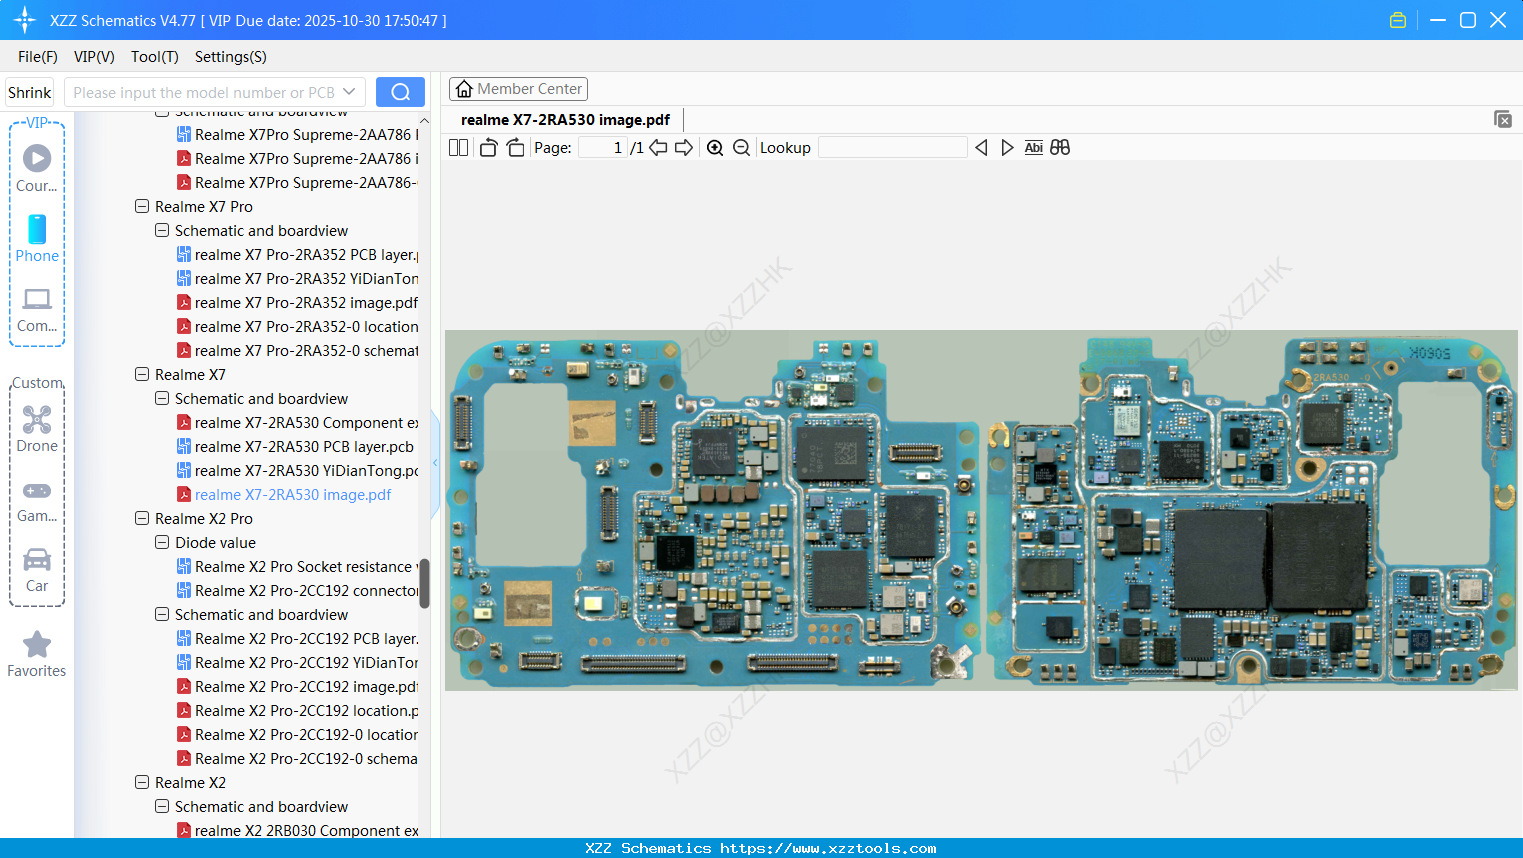1523x858 pixels.
Task: Go to the previous page with left arrow
Action: [x=658, y=148]
